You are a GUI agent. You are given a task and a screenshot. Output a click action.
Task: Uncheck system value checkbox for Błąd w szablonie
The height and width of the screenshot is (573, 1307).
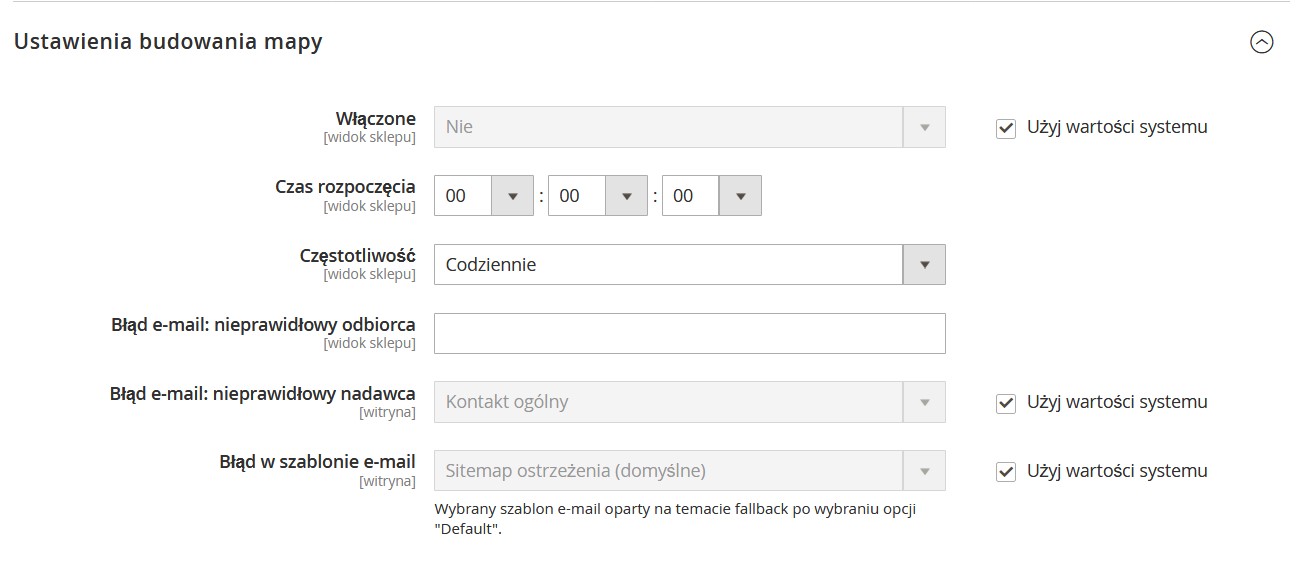pyautogui.click(x=1006, y=472)
